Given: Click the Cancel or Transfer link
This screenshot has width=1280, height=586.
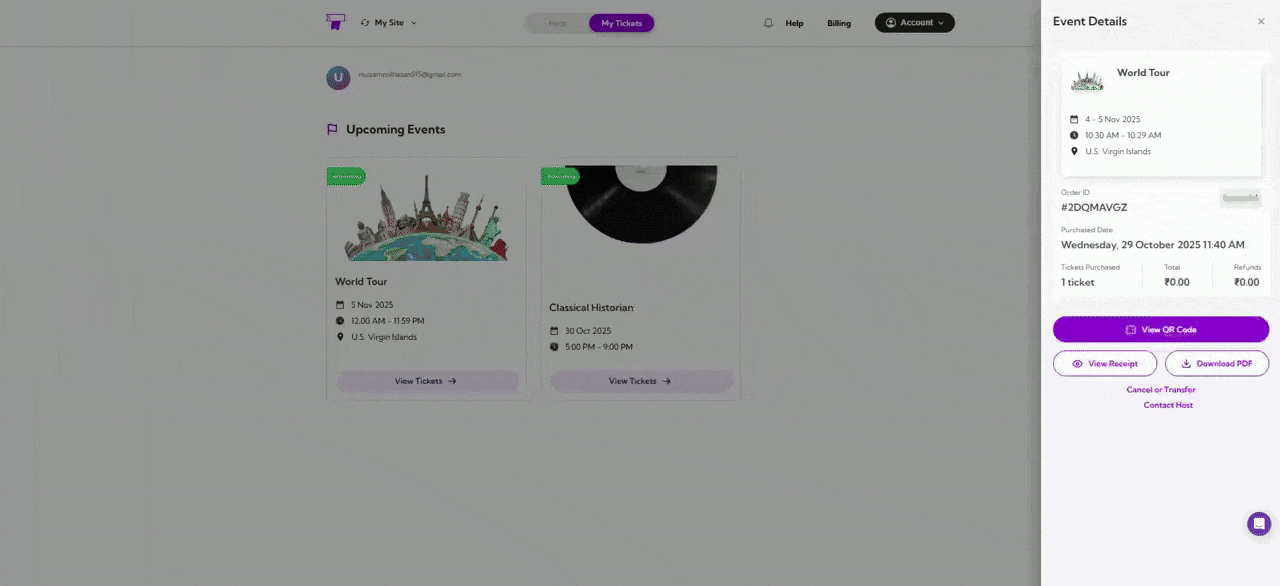Looking at the screenshot, I should [x=1161, y=390].
